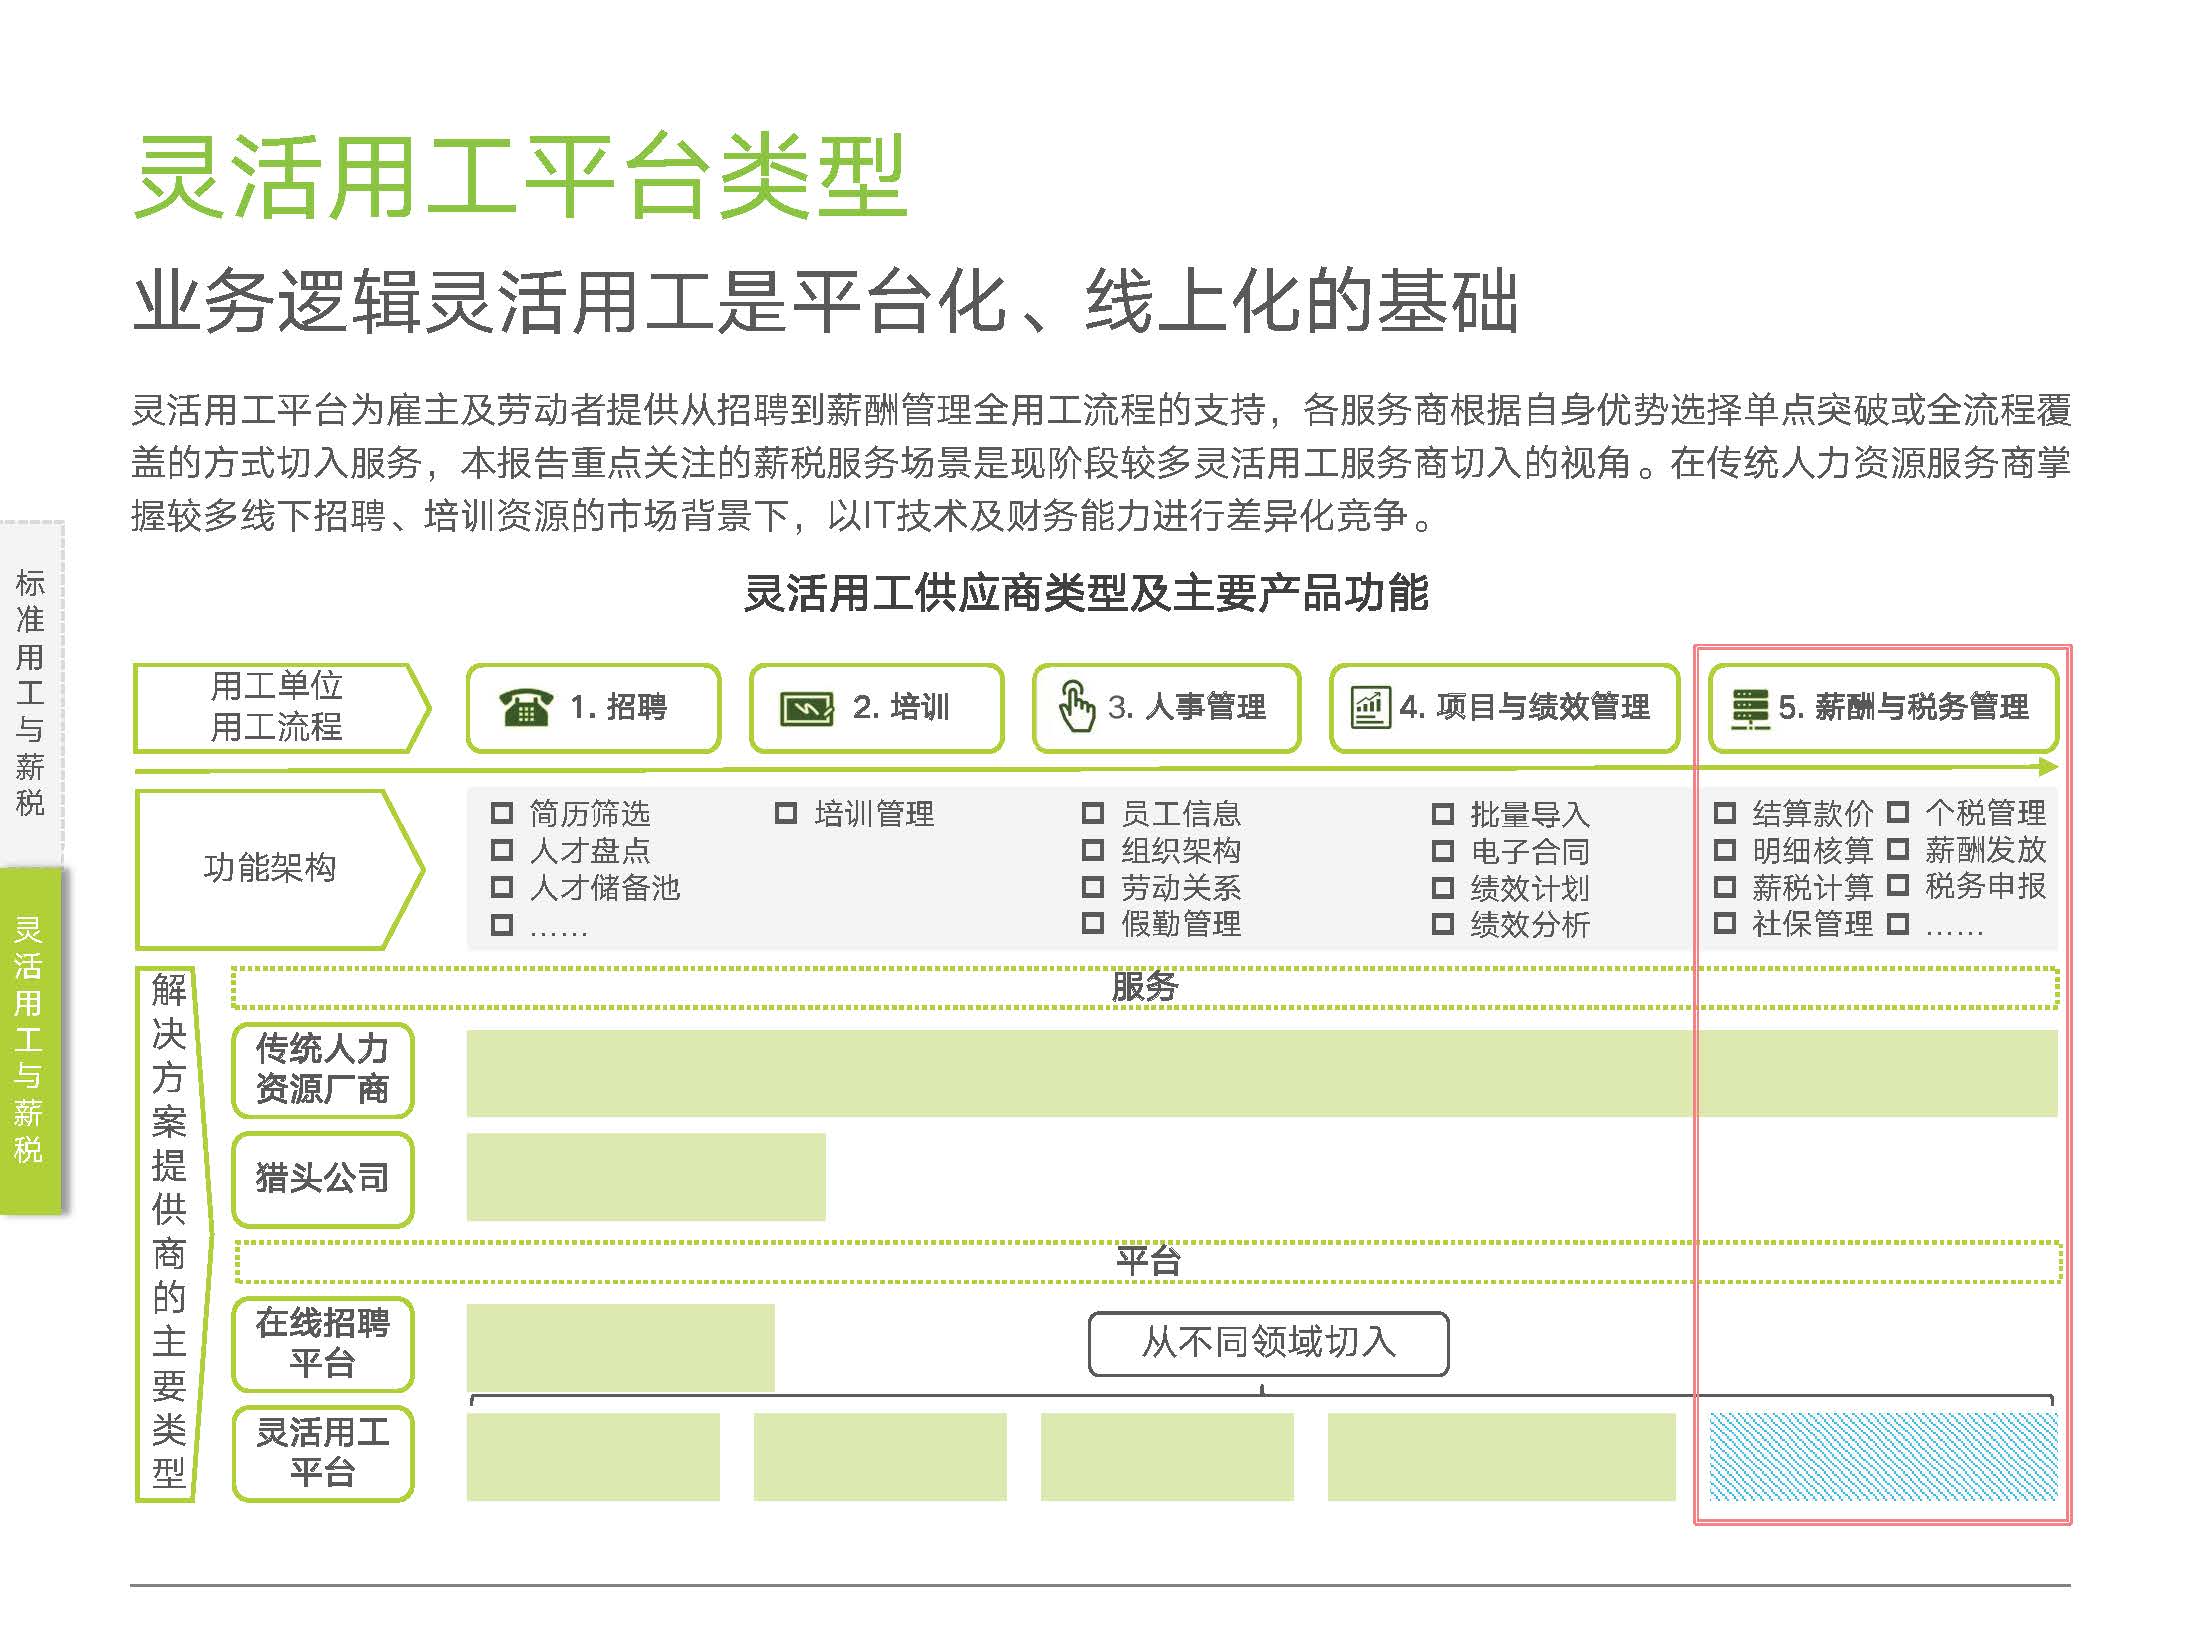Click the training screen icon beside 培训
Screen dimensions: 2200x1650
coord(807,709)
